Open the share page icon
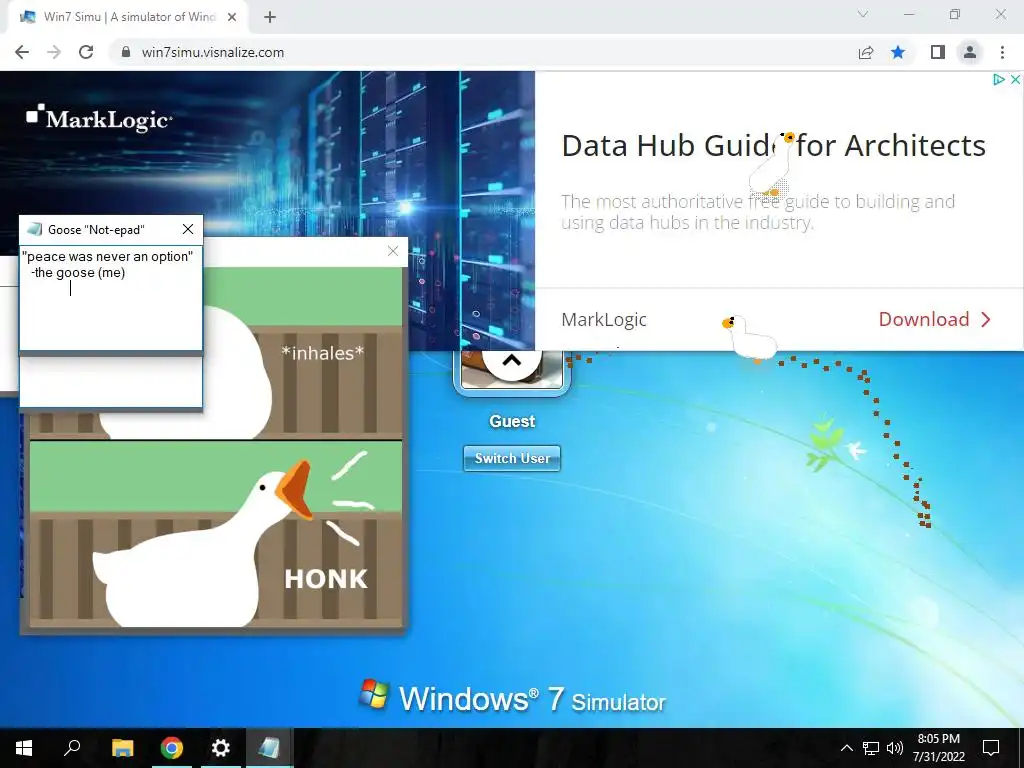 866,52
